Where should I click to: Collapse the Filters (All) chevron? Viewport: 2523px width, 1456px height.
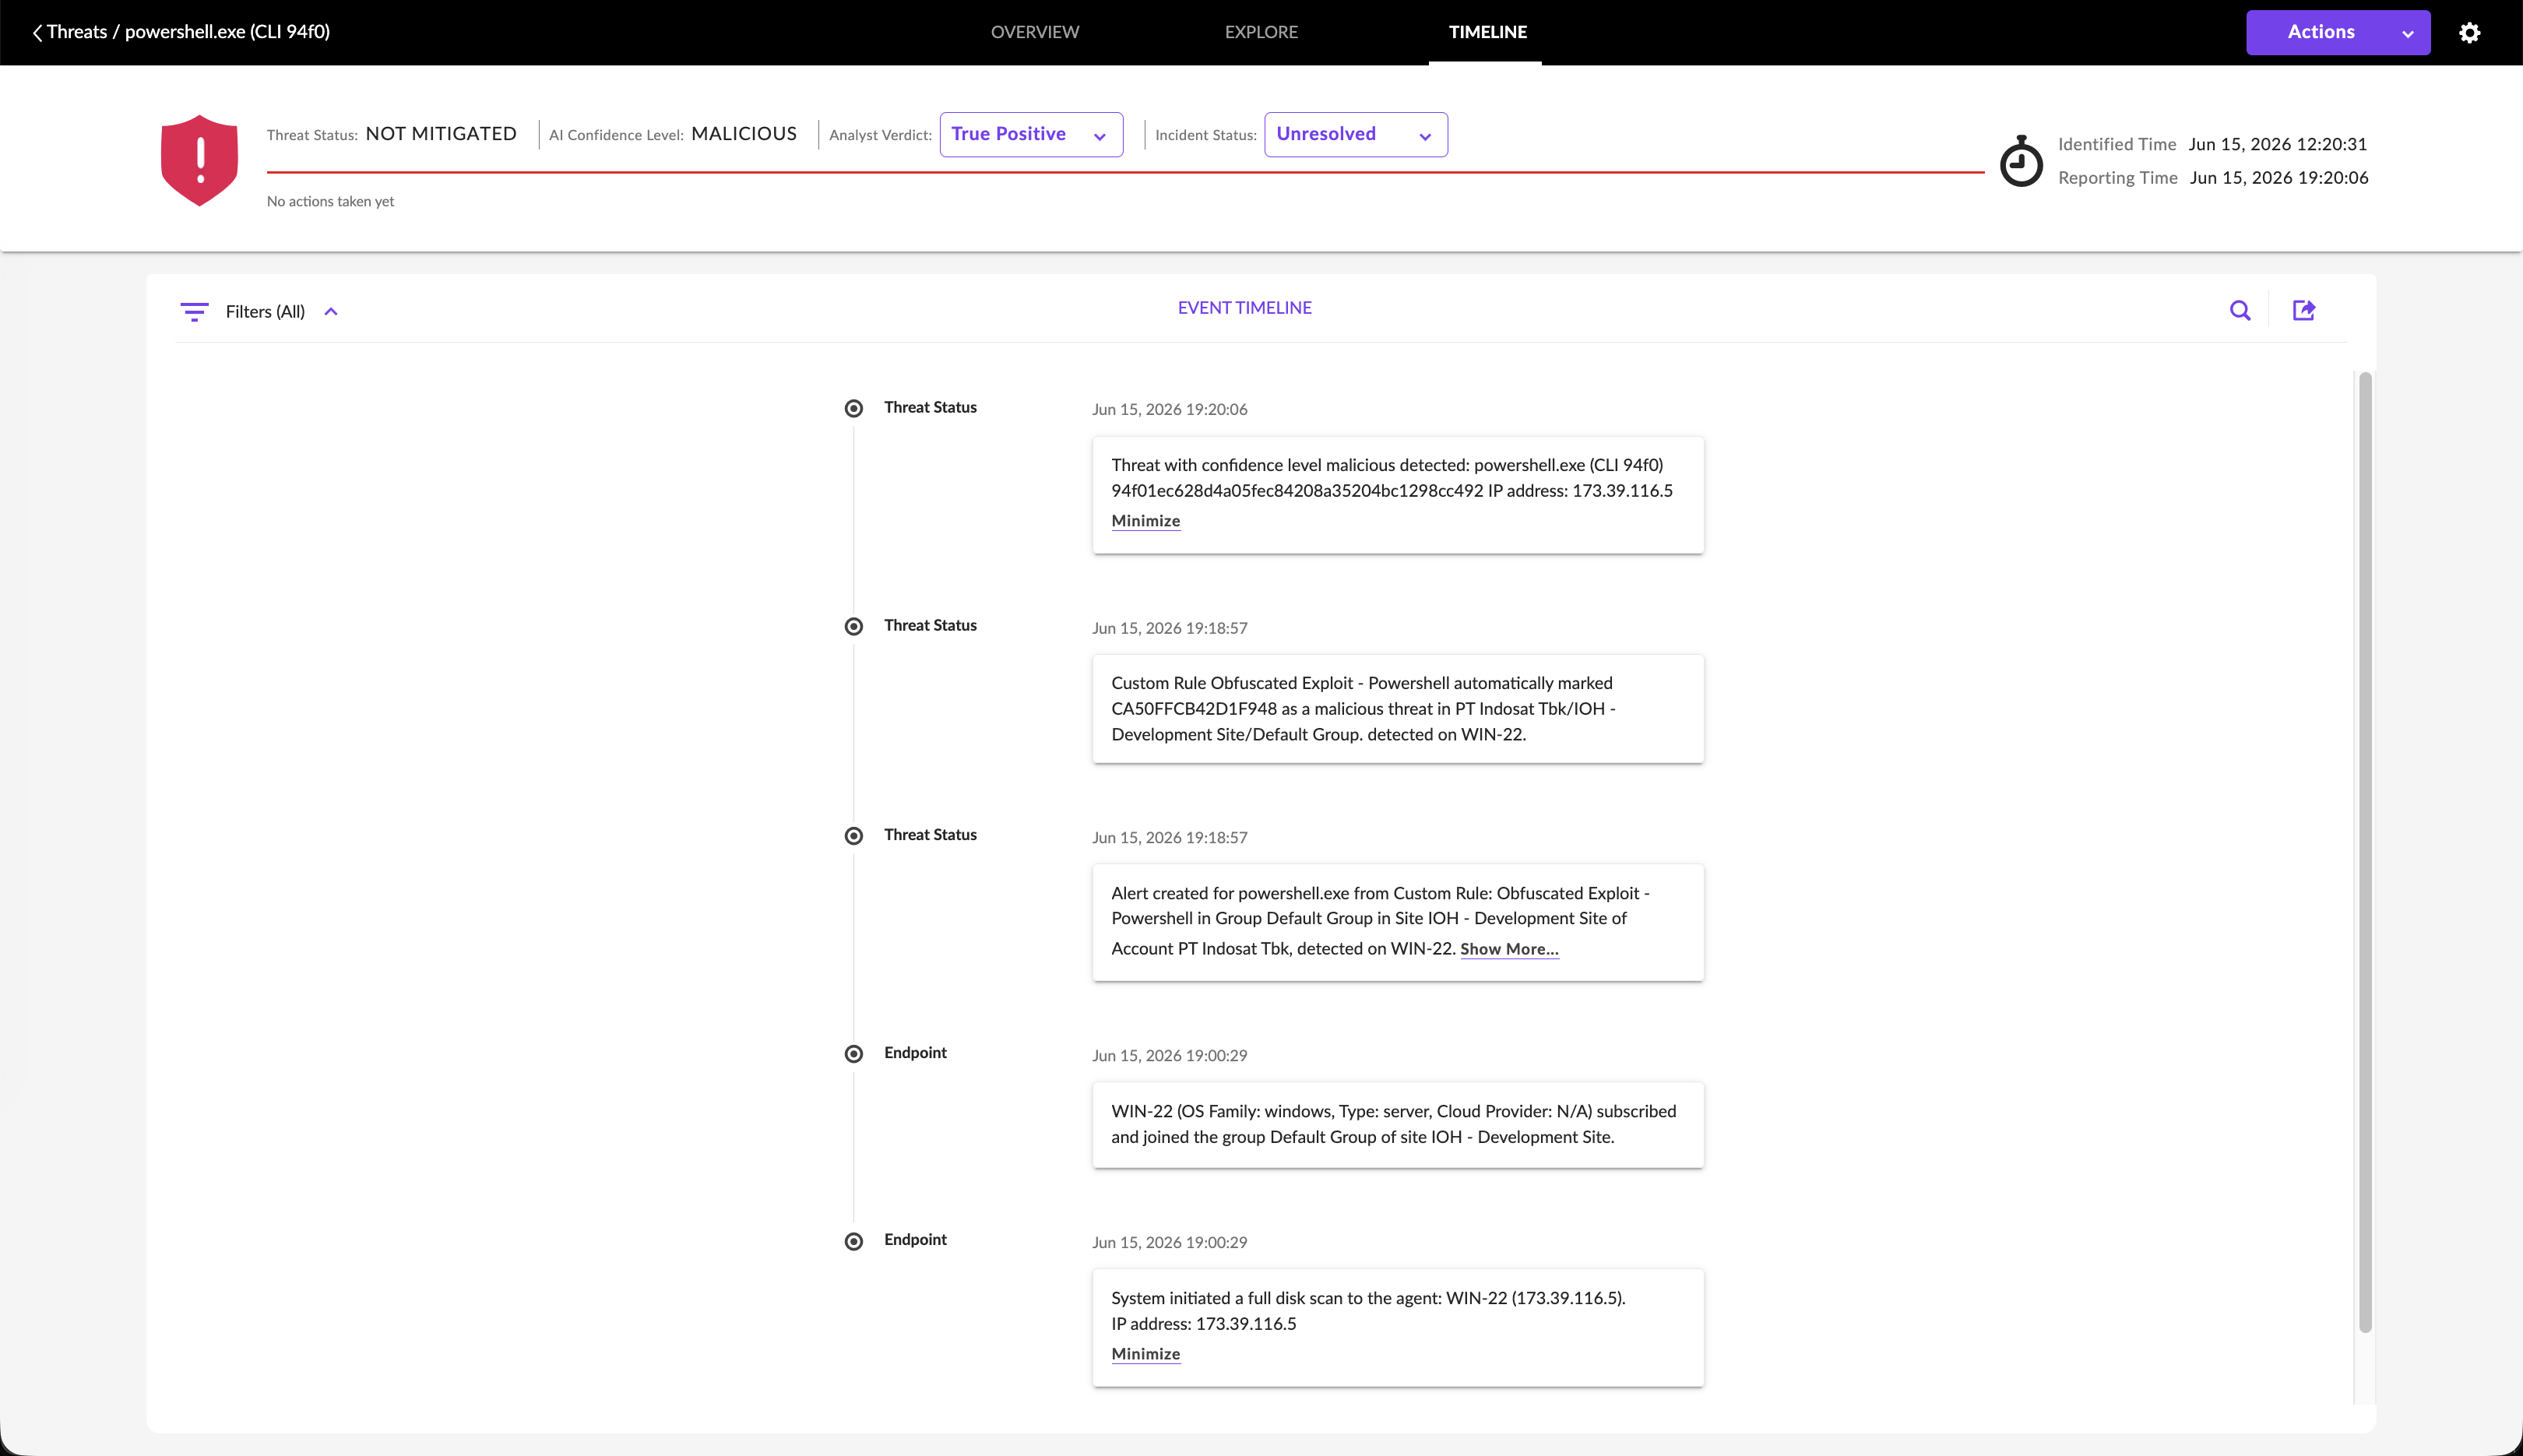click(331, 312)
